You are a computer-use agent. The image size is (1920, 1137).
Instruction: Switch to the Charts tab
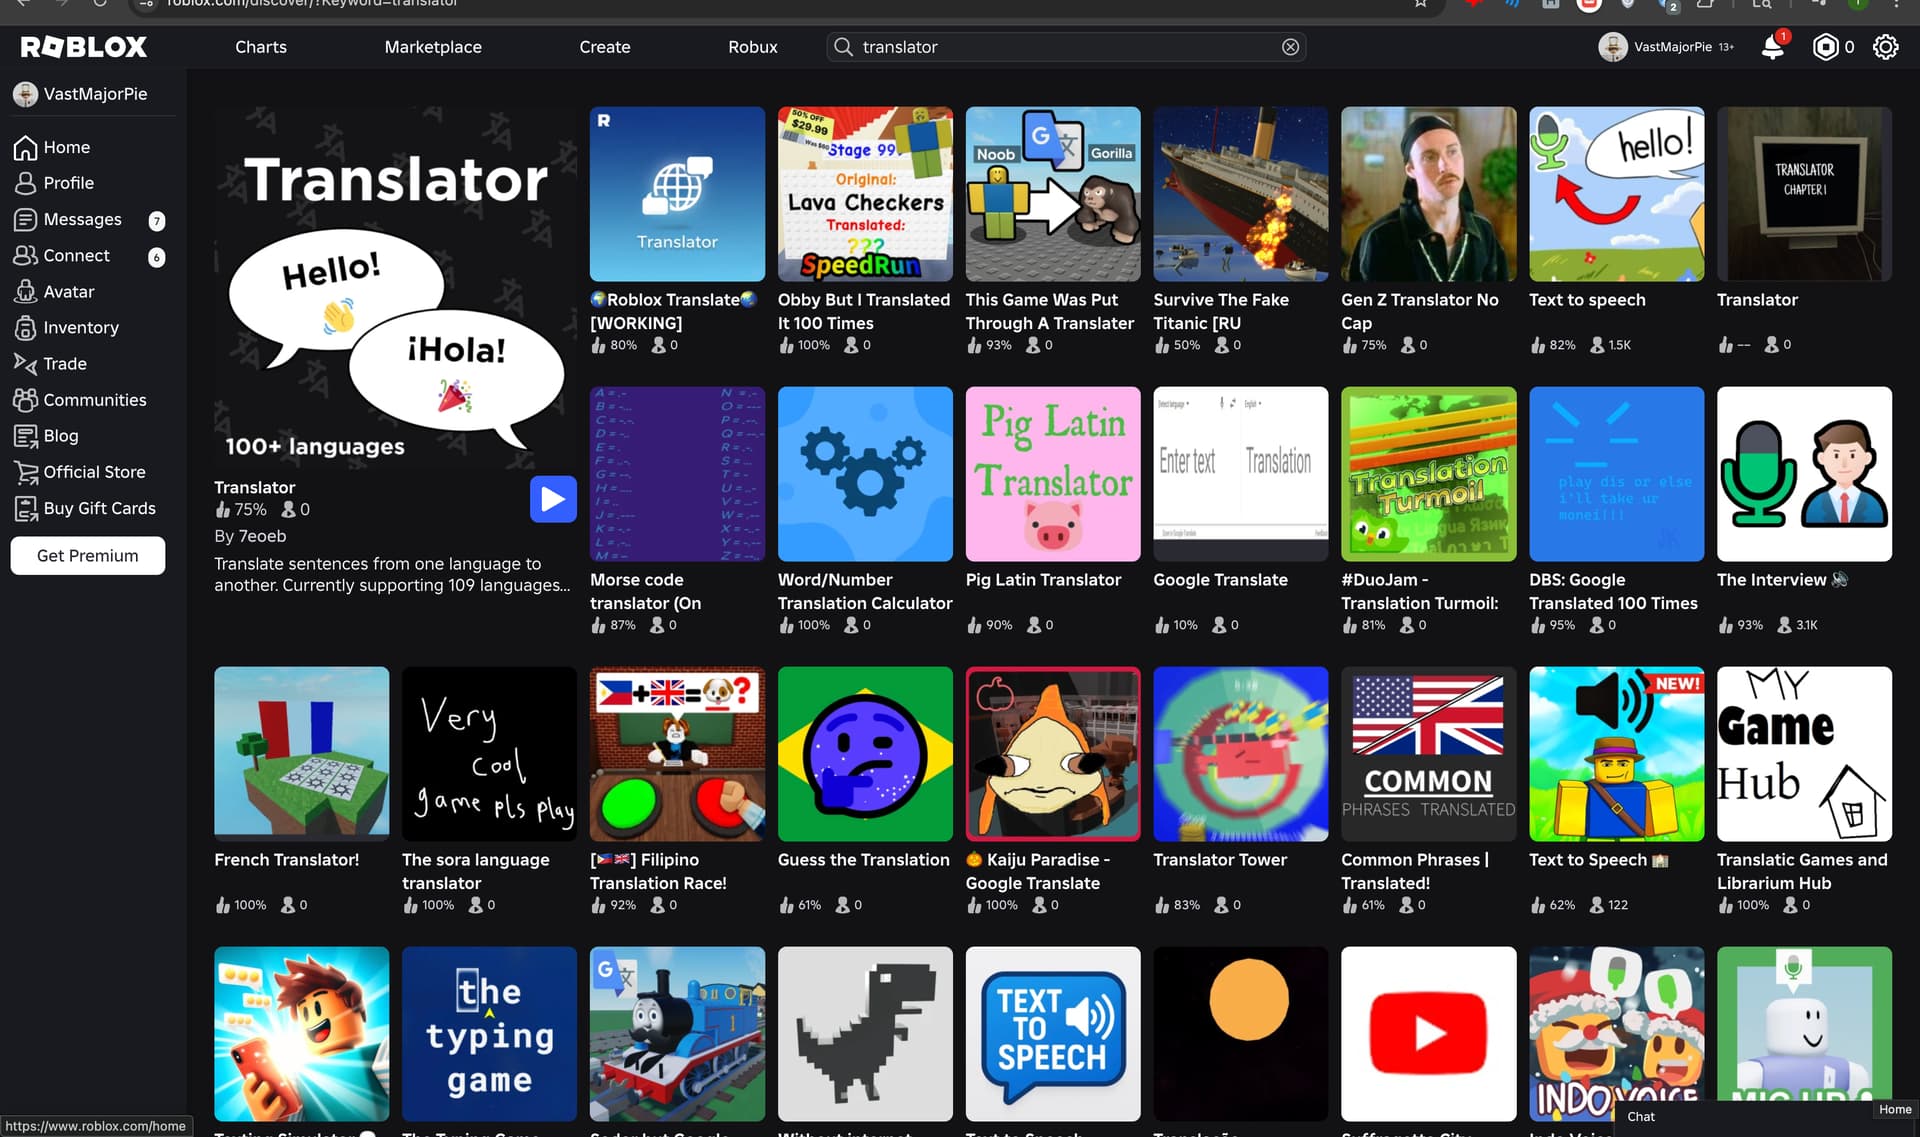(x=260, y=47)
